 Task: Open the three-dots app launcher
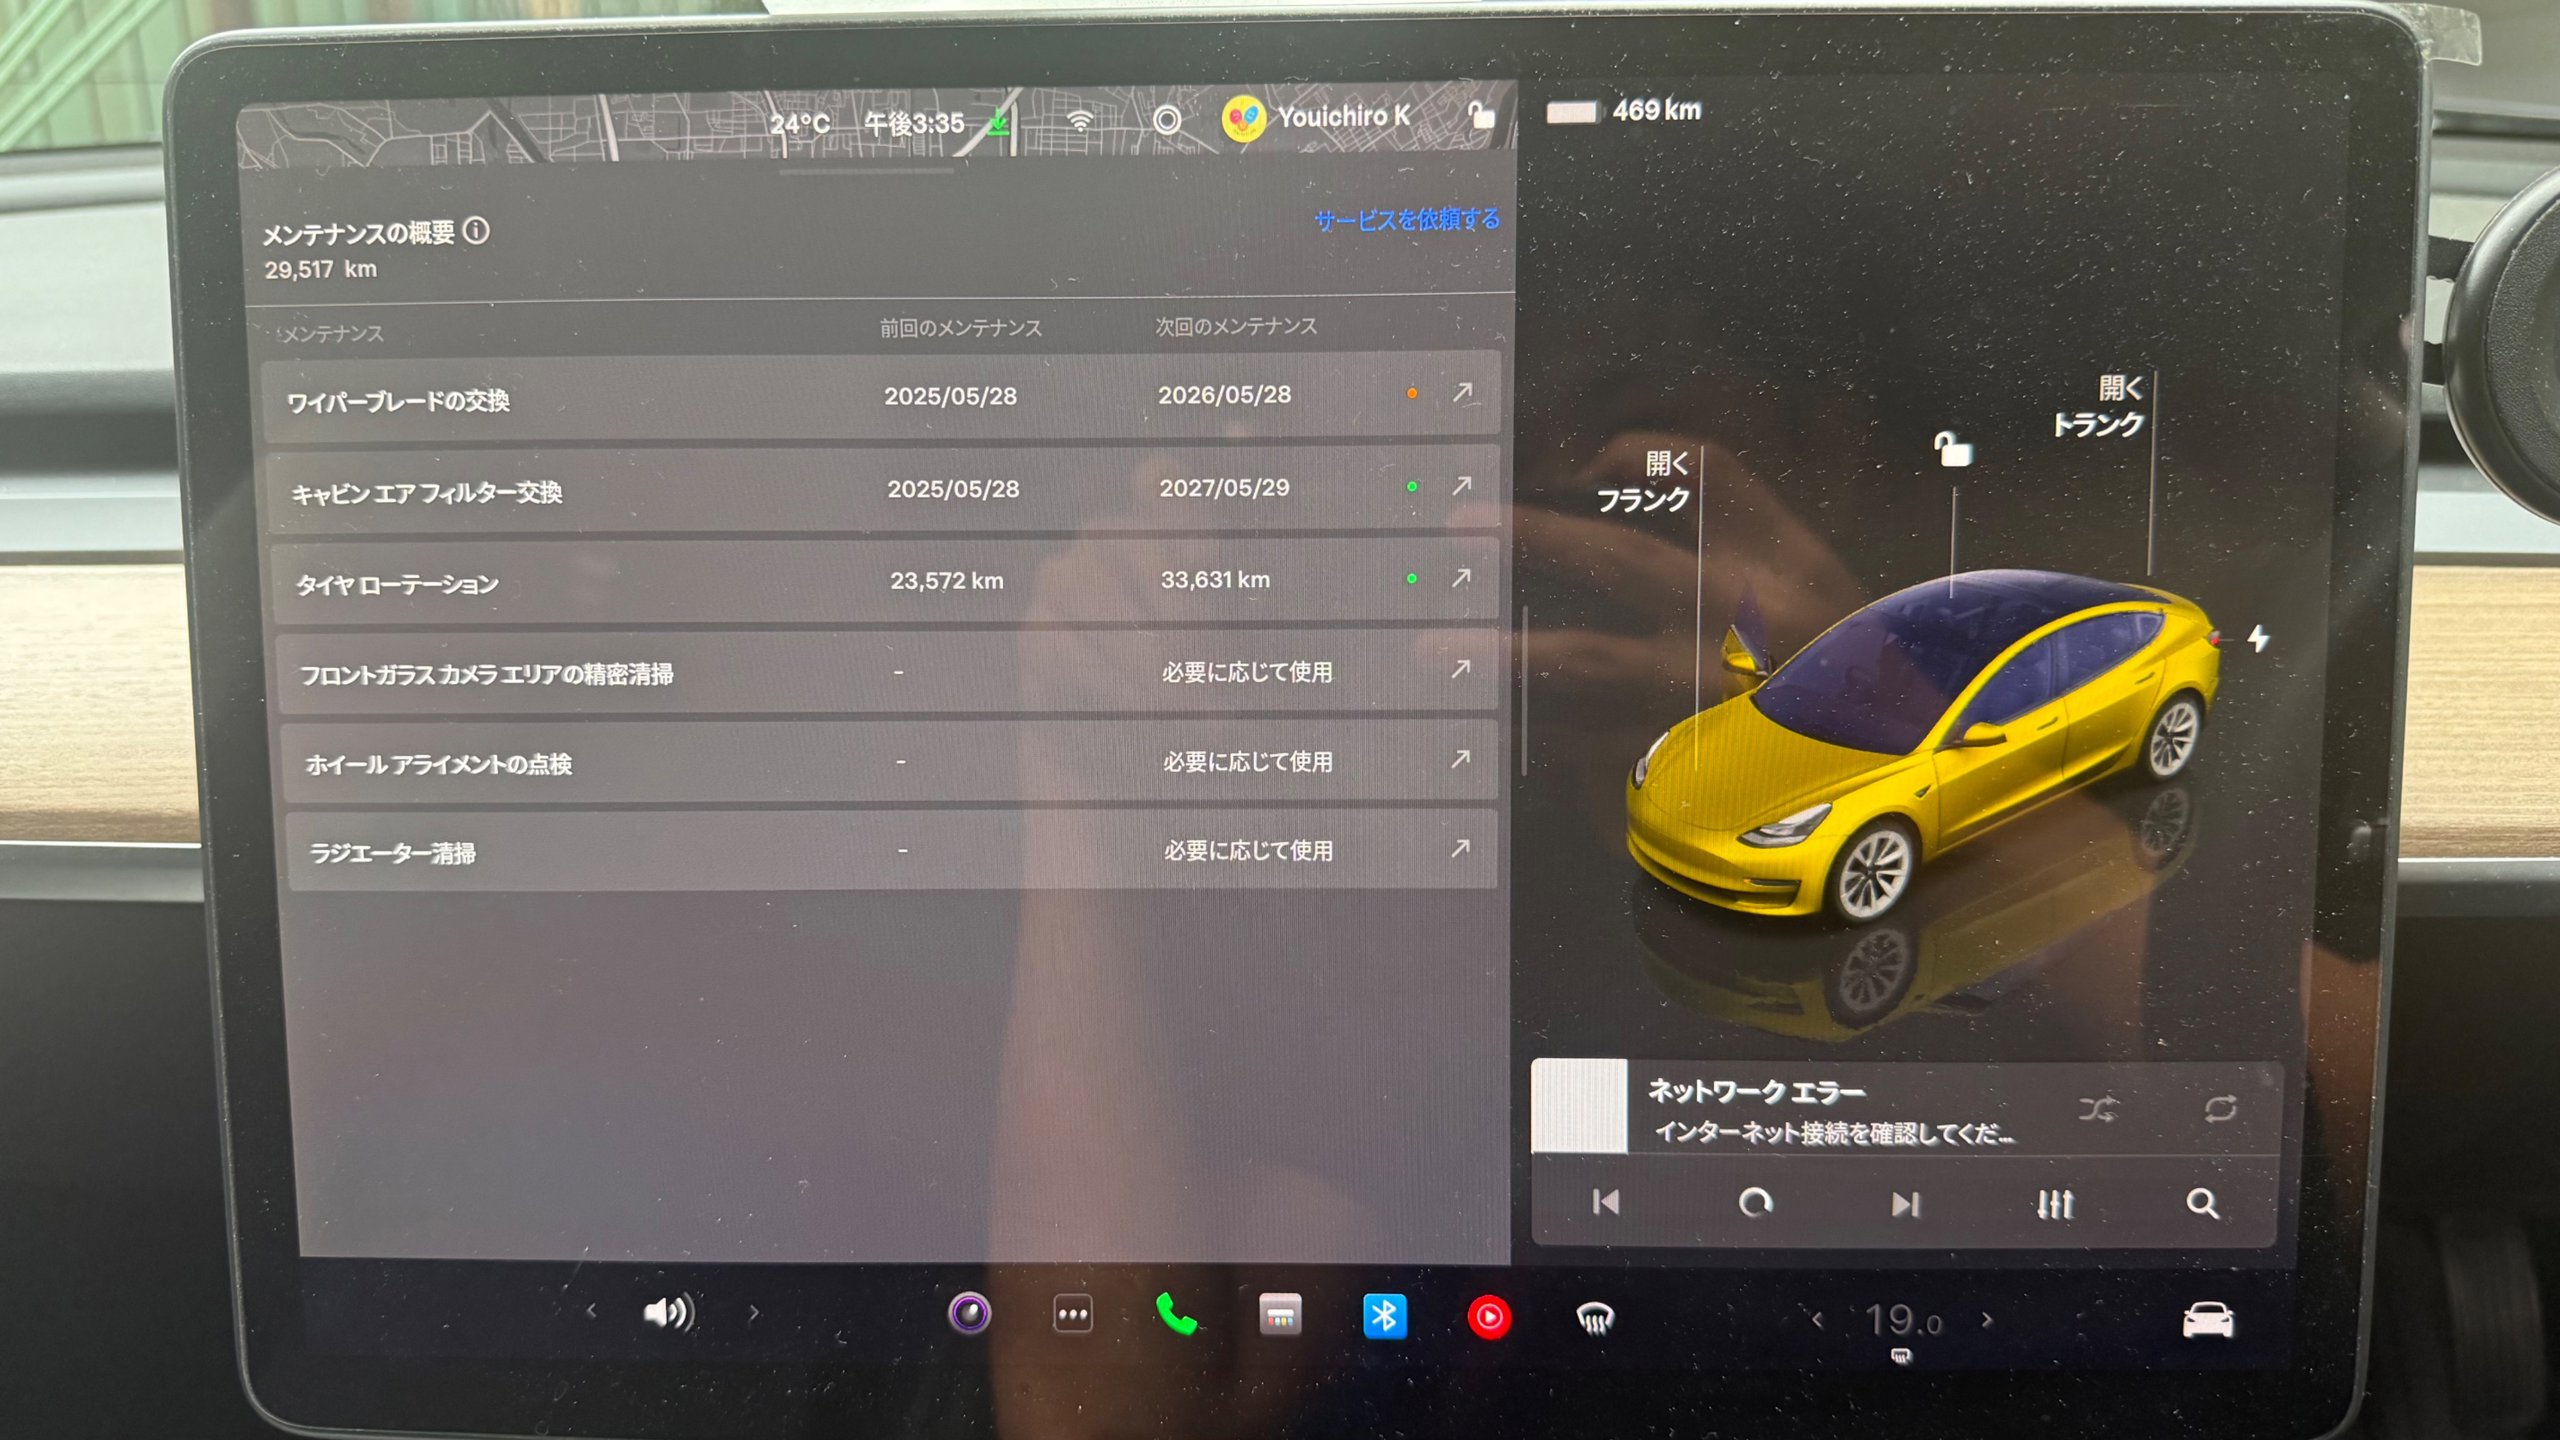point(1072,1314)
